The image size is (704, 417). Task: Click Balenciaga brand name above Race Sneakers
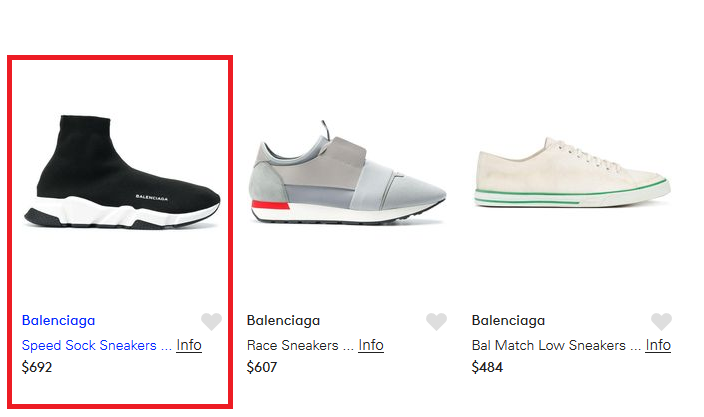283,320
